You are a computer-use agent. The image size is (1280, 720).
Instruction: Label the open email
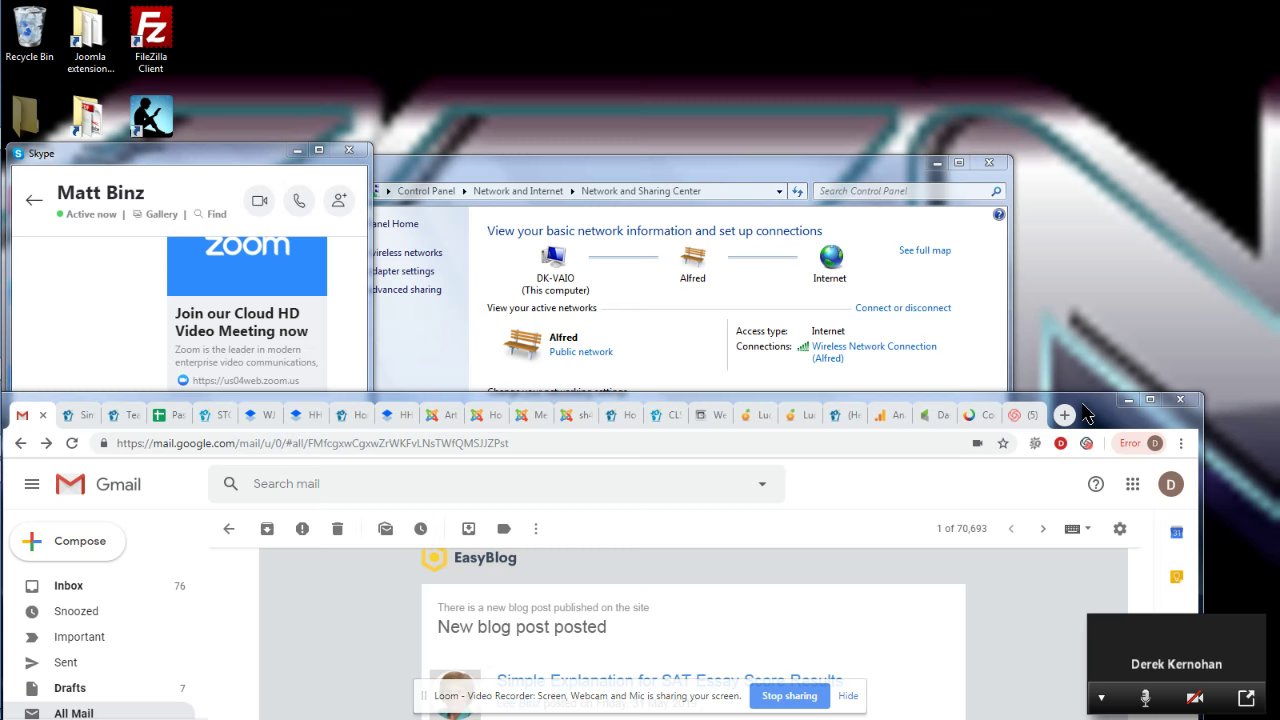pos(503,529)
